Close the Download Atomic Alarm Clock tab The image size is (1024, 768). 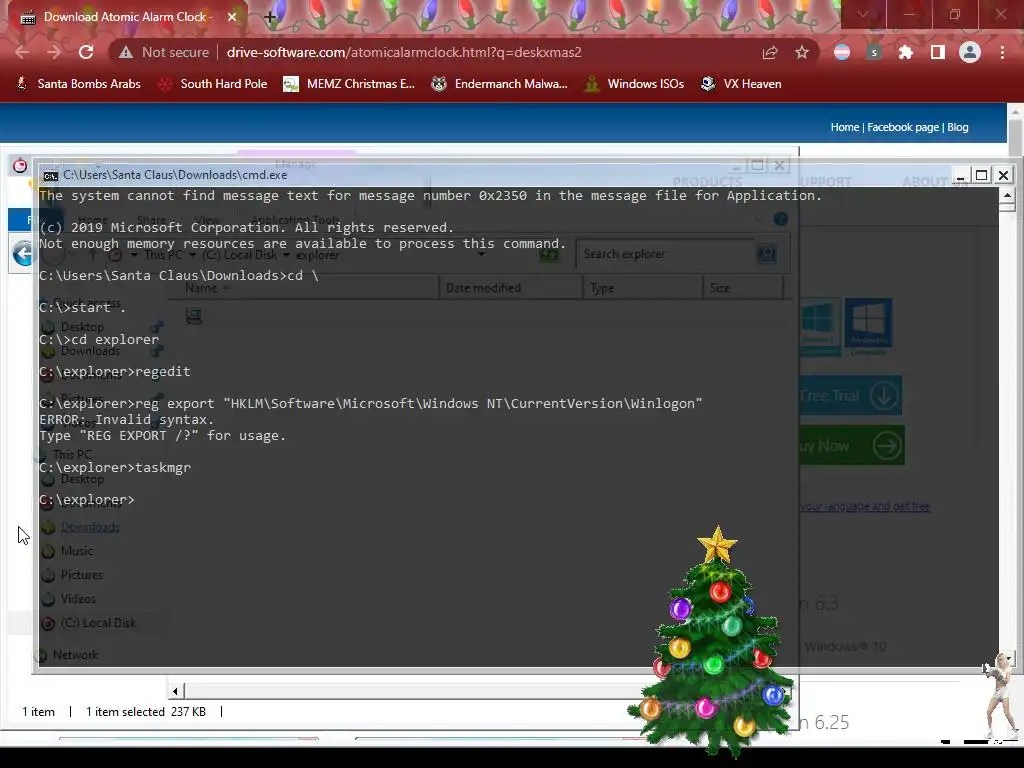232,17
